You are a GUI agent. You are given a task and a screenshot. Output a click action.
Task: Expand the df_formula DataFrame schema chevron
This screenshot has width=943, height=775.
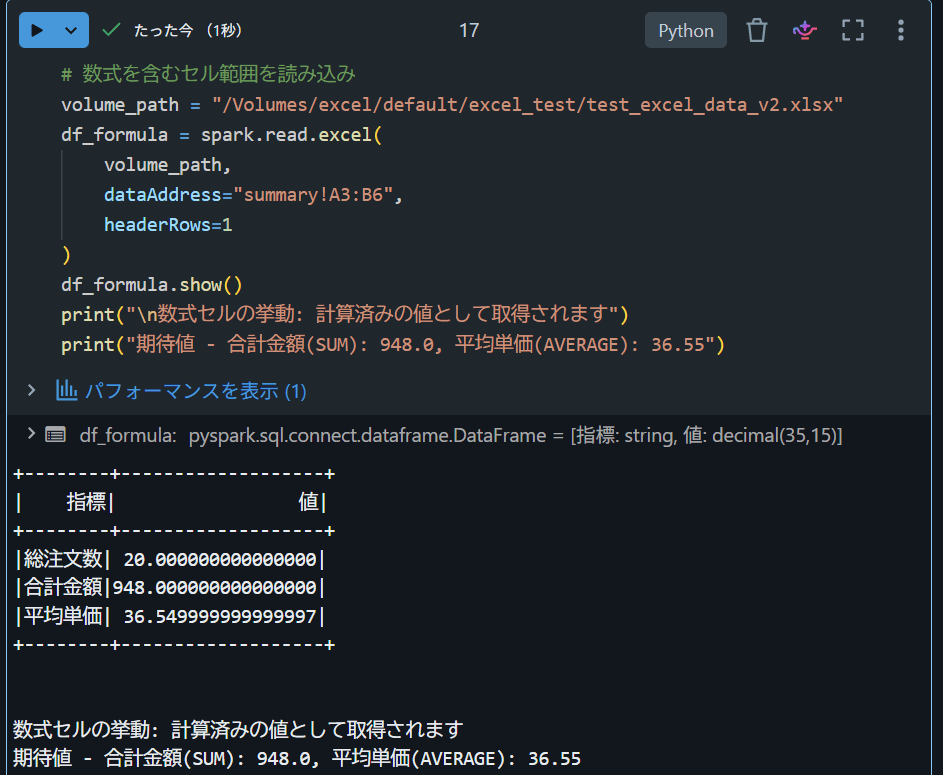[x=31, y=433]
